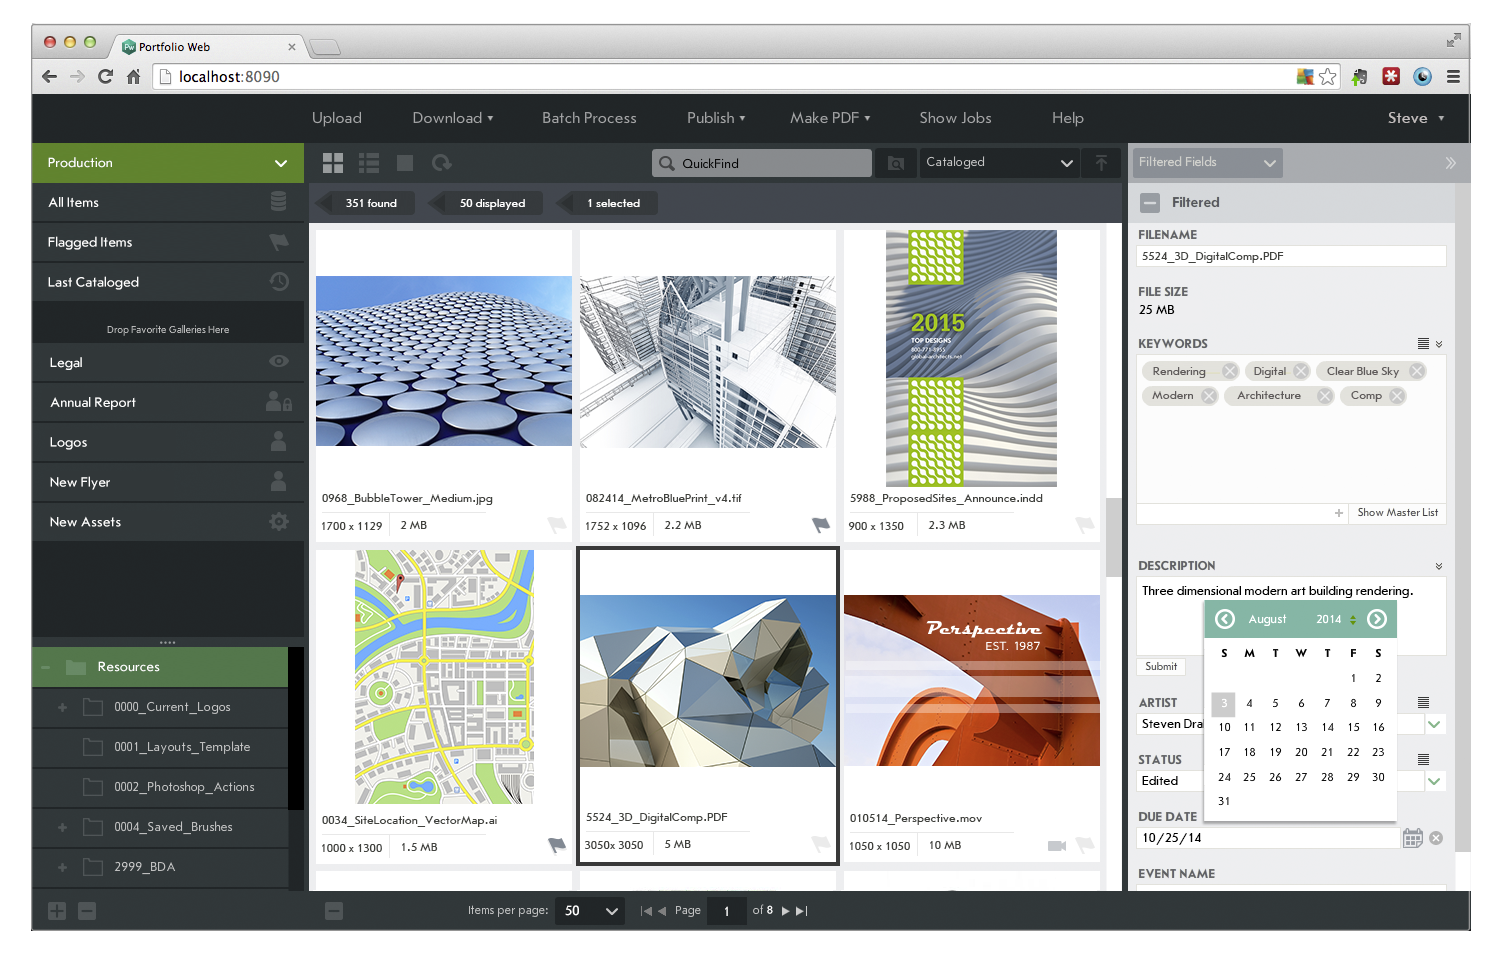This screenshot has height=962, width=1502.
Task: Go to previous month in calendar
Action: pos(1225,619)
